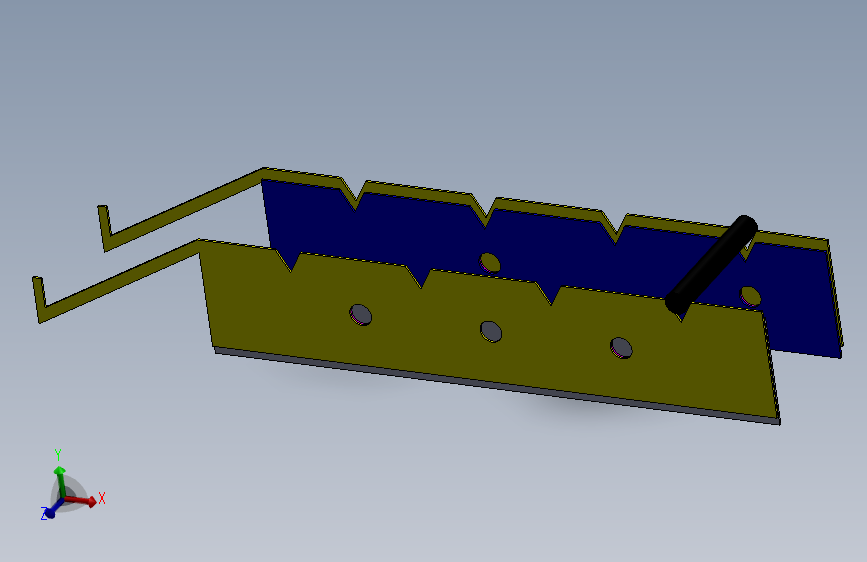Viewport: 867px width, 562px height.
Task: Pick the leftmost hole in the front plate
Action: (361, 315)
